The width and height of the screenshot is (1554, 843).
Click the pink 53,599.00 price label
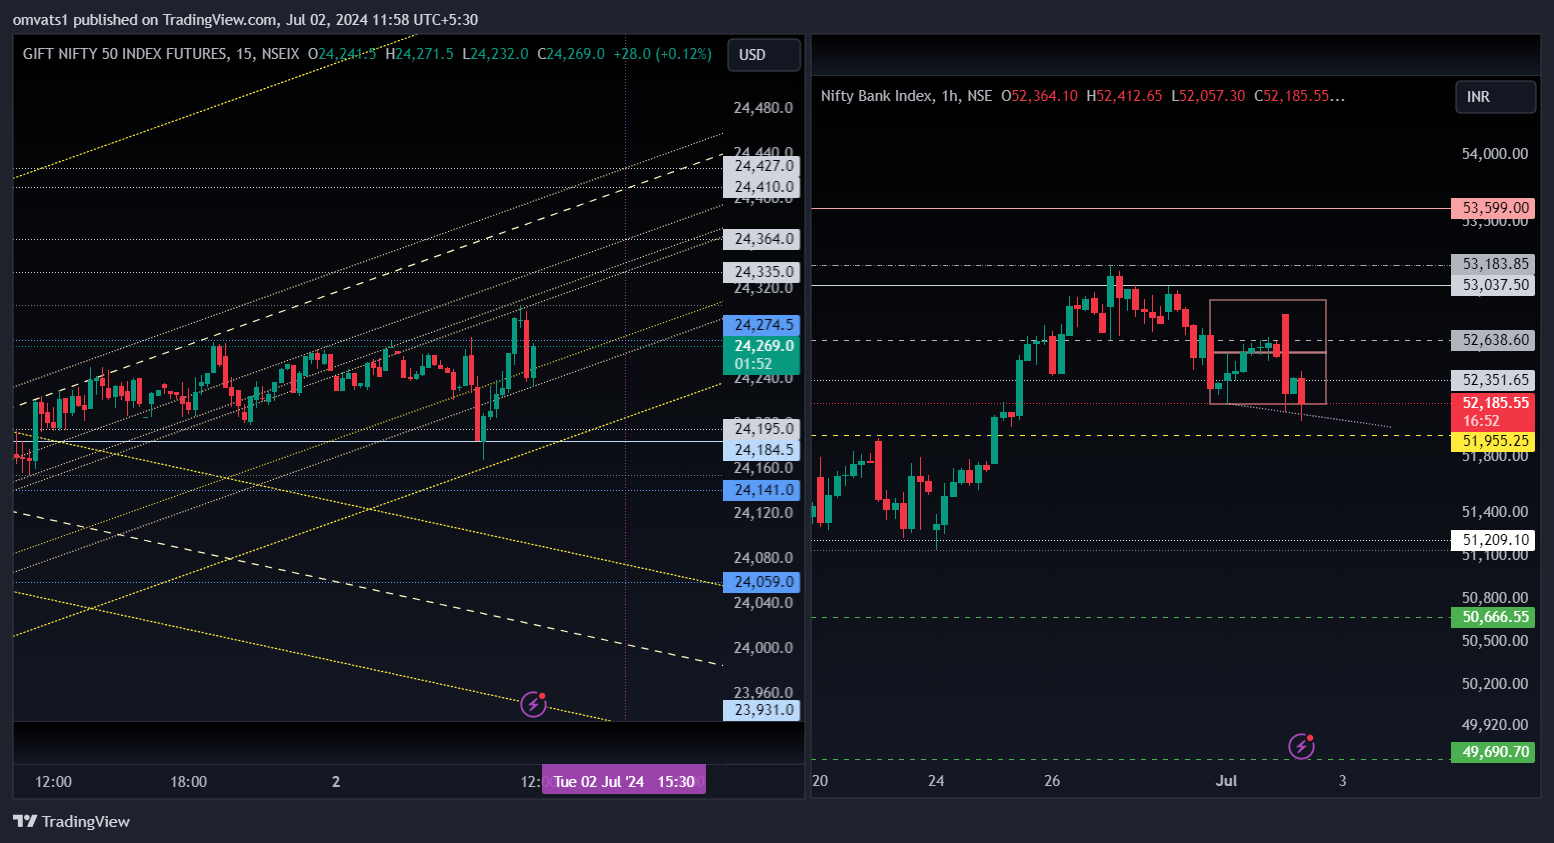tap(1493, 208)
